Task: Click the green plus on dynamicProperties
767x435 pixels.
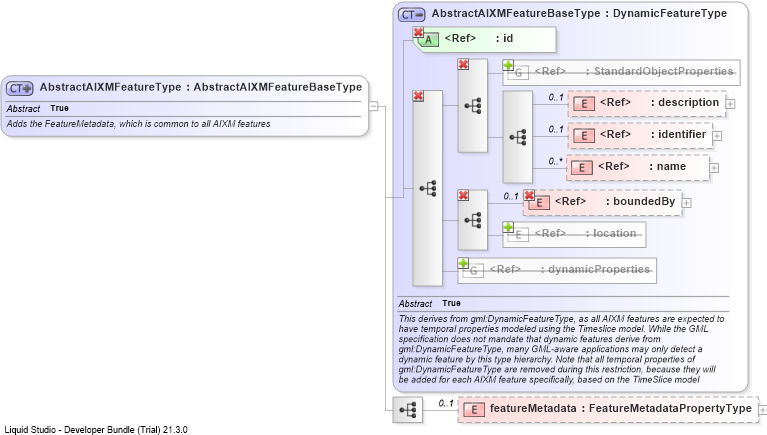Action: tap(463, 263)
